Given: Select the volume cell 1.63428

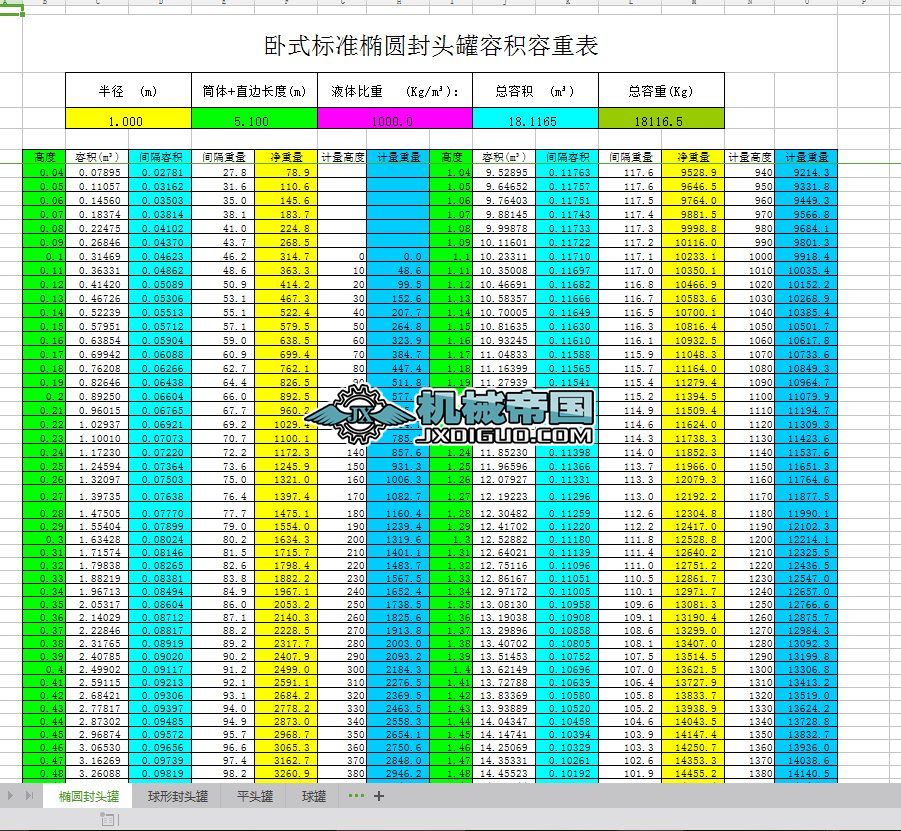Looking at the screenshot, I should click(x=97, y=539).
